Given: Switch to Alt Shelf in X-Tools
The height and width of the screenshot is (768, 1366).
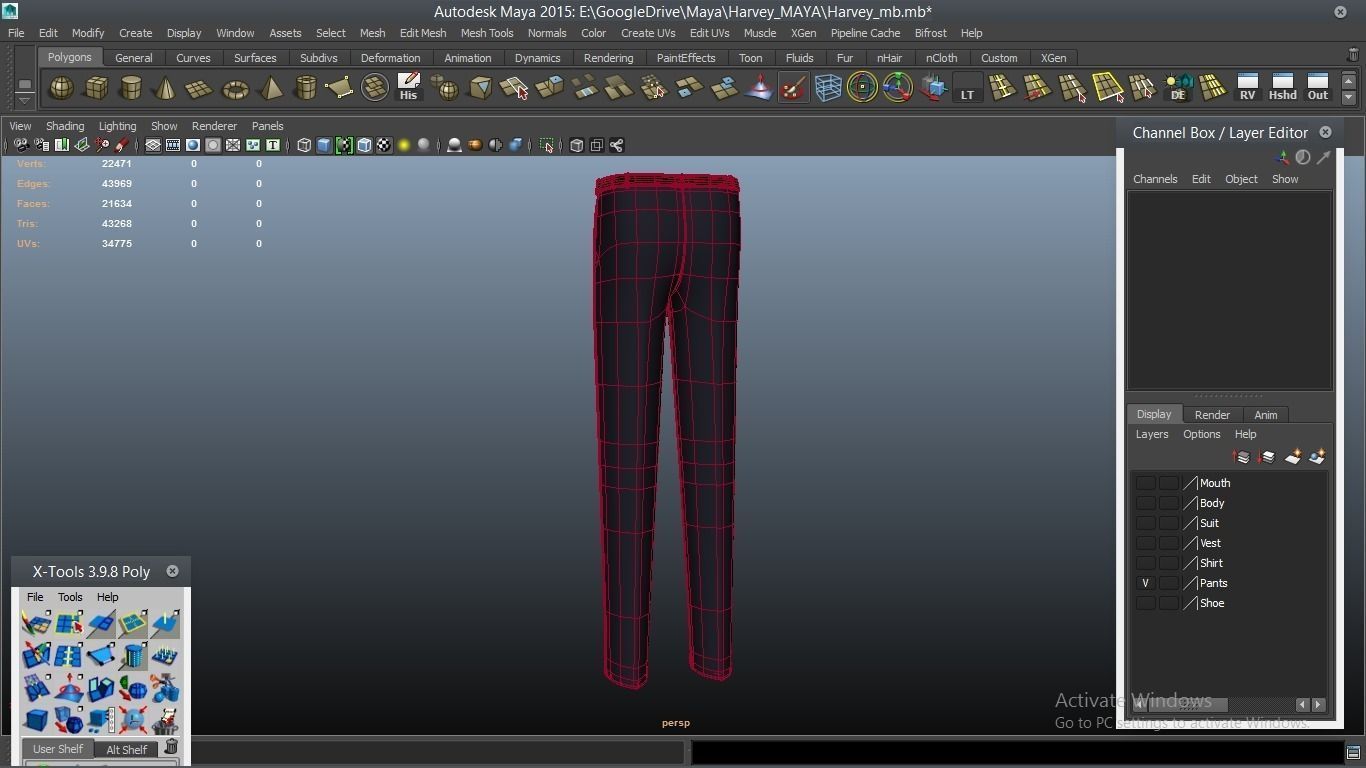Looking at the screenshot, I should pyautogui.click(x=126, y=749).
